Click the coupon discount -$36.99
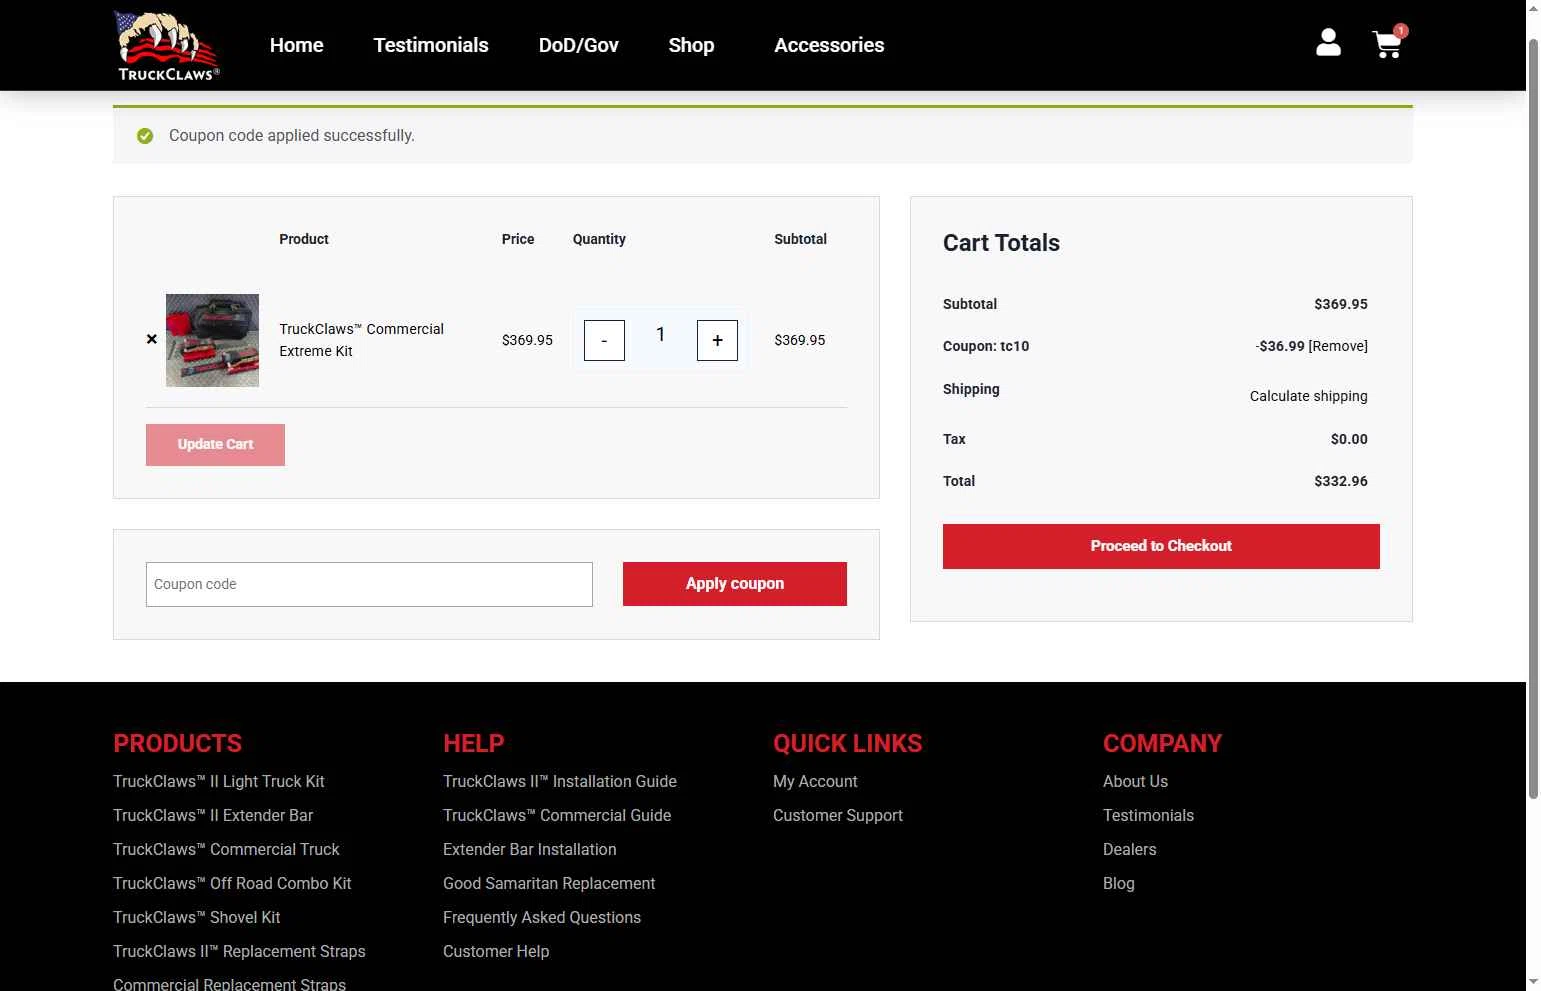Viewport: 1541px width, 991px height. coord(1280,346)
